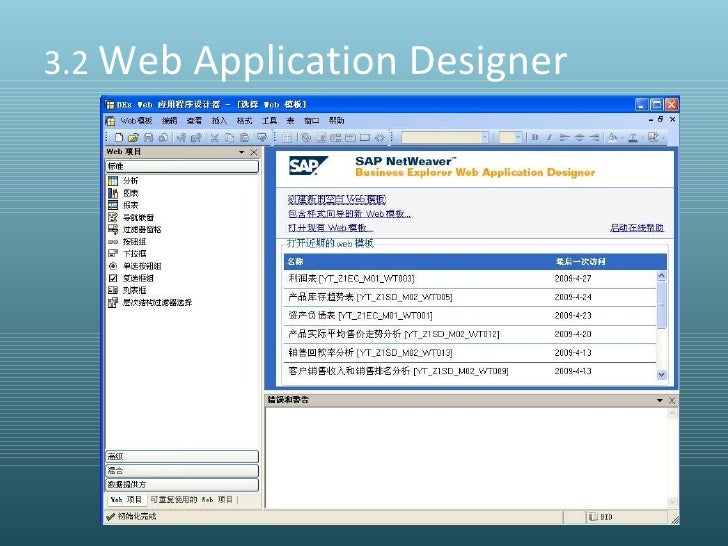Screen dimensions: 728x546
Task: Toggle Italic formatting in toolbar
Action: tap(549, 137)
